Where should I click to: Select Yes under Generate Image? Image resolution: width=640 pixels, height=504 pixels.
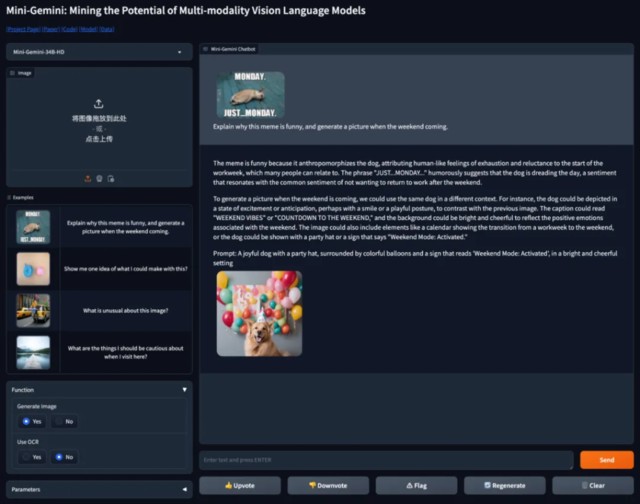point(32,422)
